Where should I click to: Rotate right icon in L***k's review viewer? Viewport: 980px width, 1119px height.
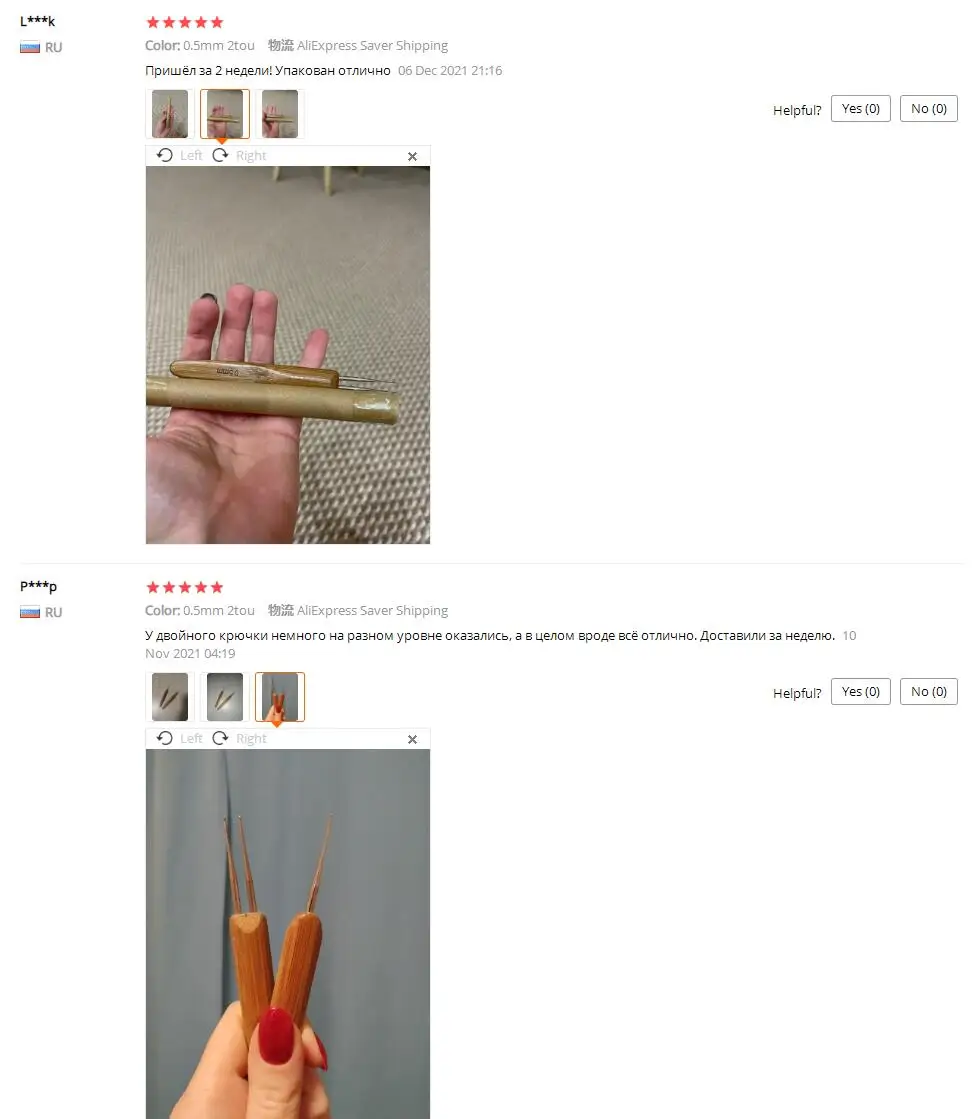(x=221, y=156)
